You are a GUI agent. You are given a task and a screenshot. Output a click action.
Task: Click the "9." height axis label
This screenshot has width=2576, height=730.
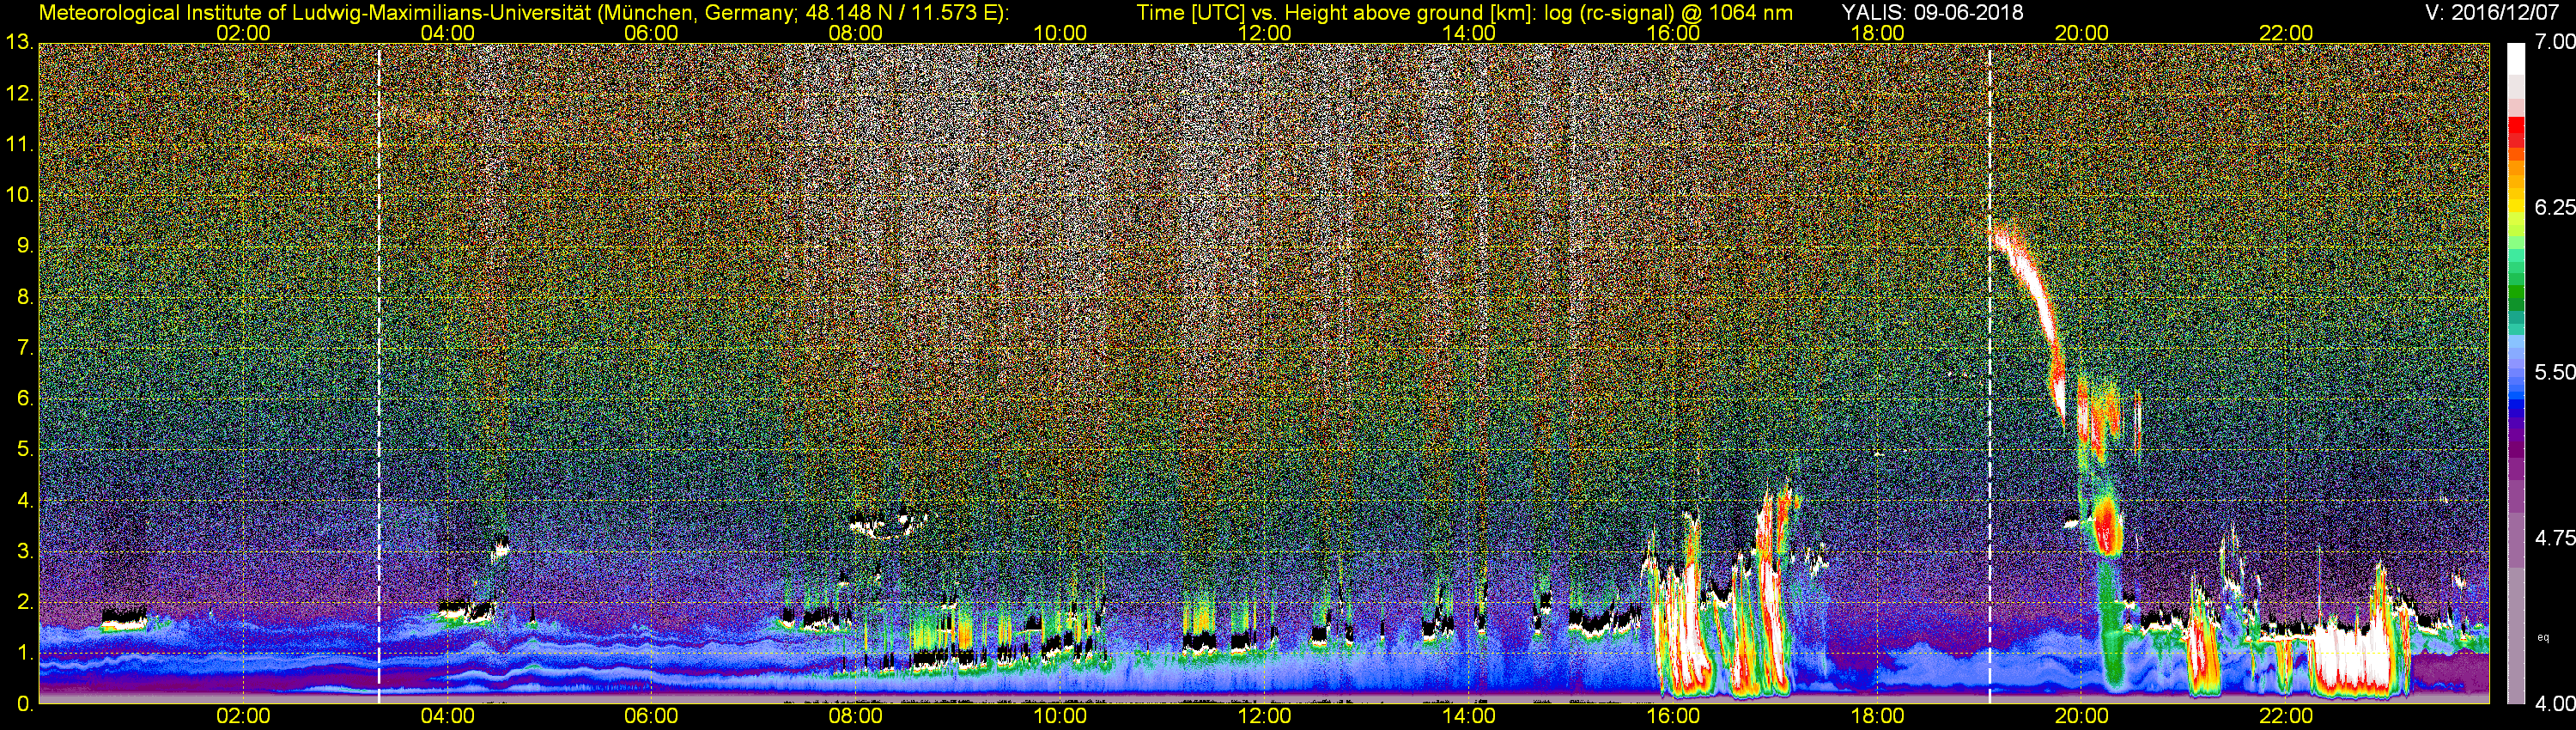pos(25,246)
